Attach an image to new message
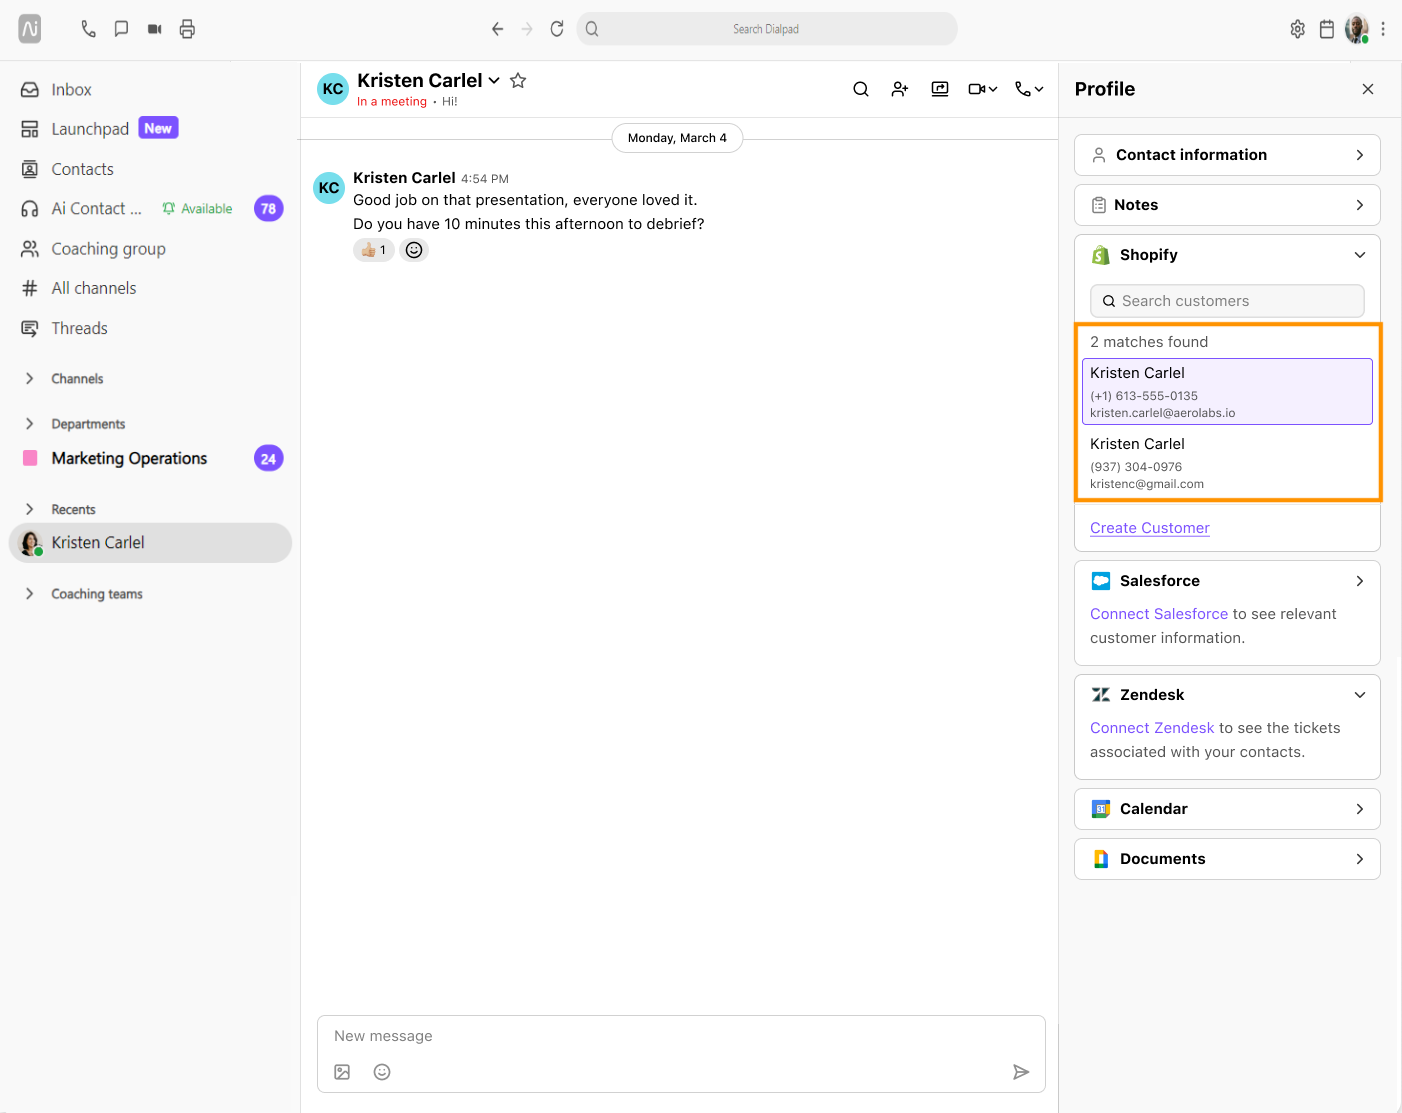 pyautogui.click(x=342, y=1072)
